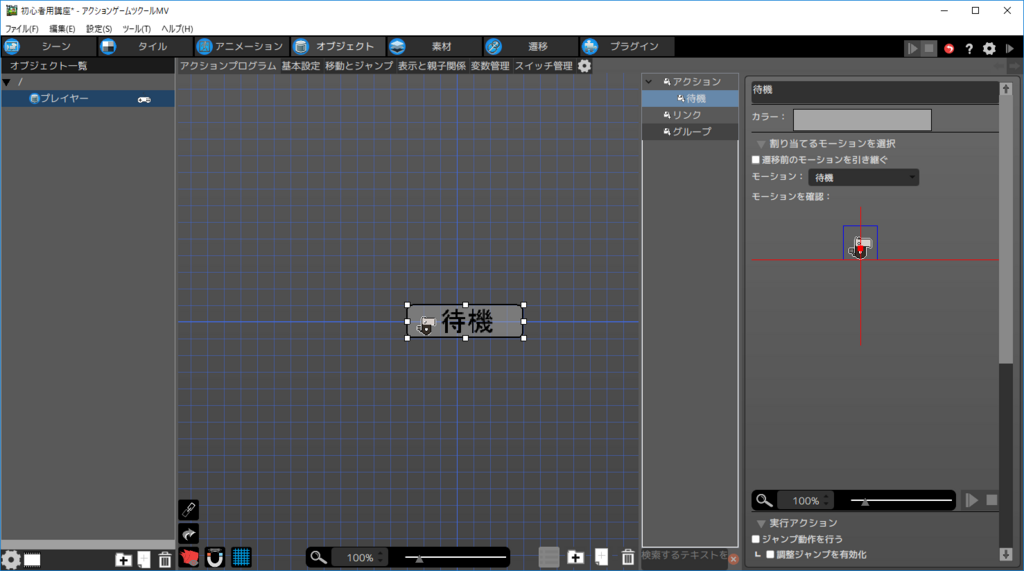Viewport: 1024px width, 571px height.
Task: Open help via the question mark icon
Action: pyautogui.click(x=969, y=48)
